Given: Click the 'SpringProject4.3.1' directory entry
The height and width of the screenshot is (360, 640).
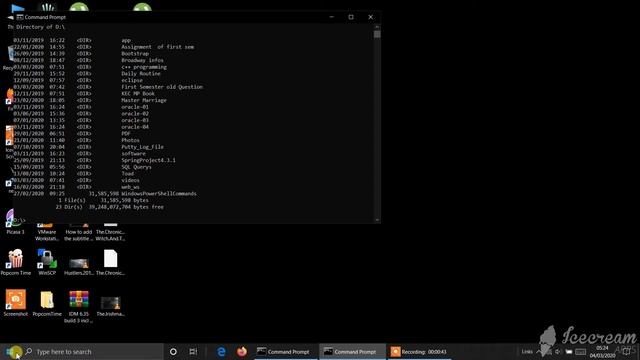Looking at the screenshot, I should [x=148, y=160].
